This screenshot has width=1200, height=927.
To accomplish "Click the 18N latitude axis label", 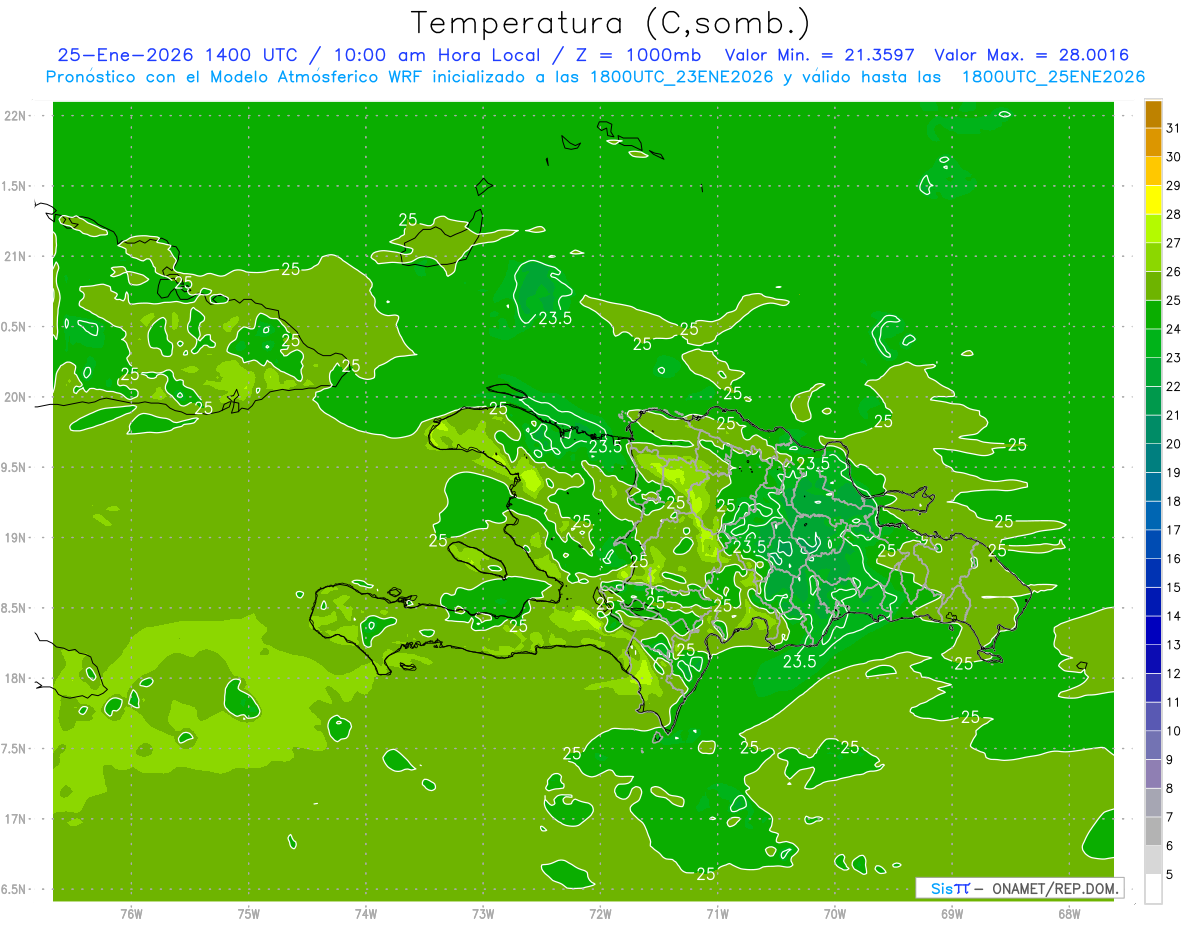I will coord(17,679).
